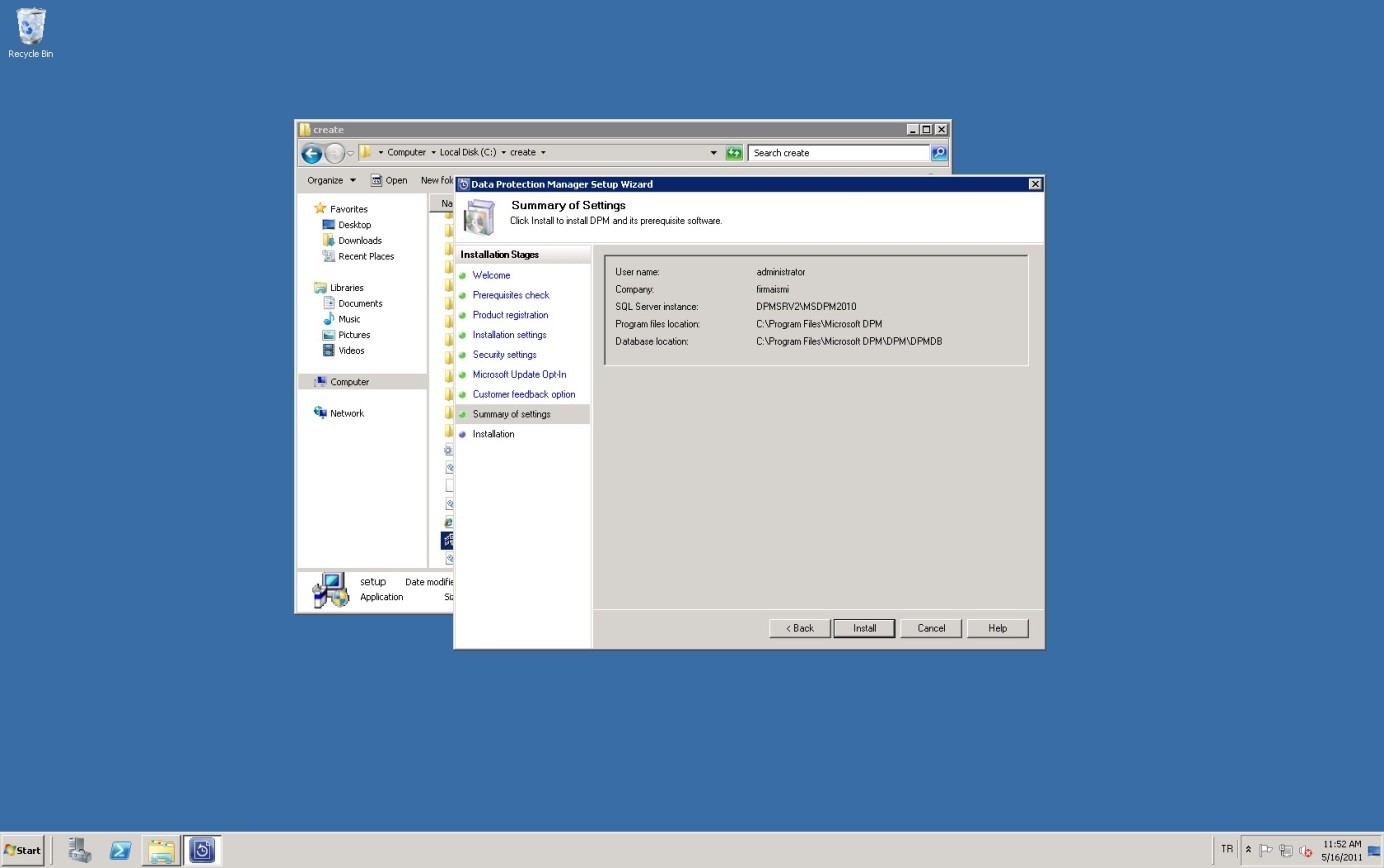Refresh the create folder address bar
The width and height of the screenshot is (1384, 868).
(x=734, y=153)
